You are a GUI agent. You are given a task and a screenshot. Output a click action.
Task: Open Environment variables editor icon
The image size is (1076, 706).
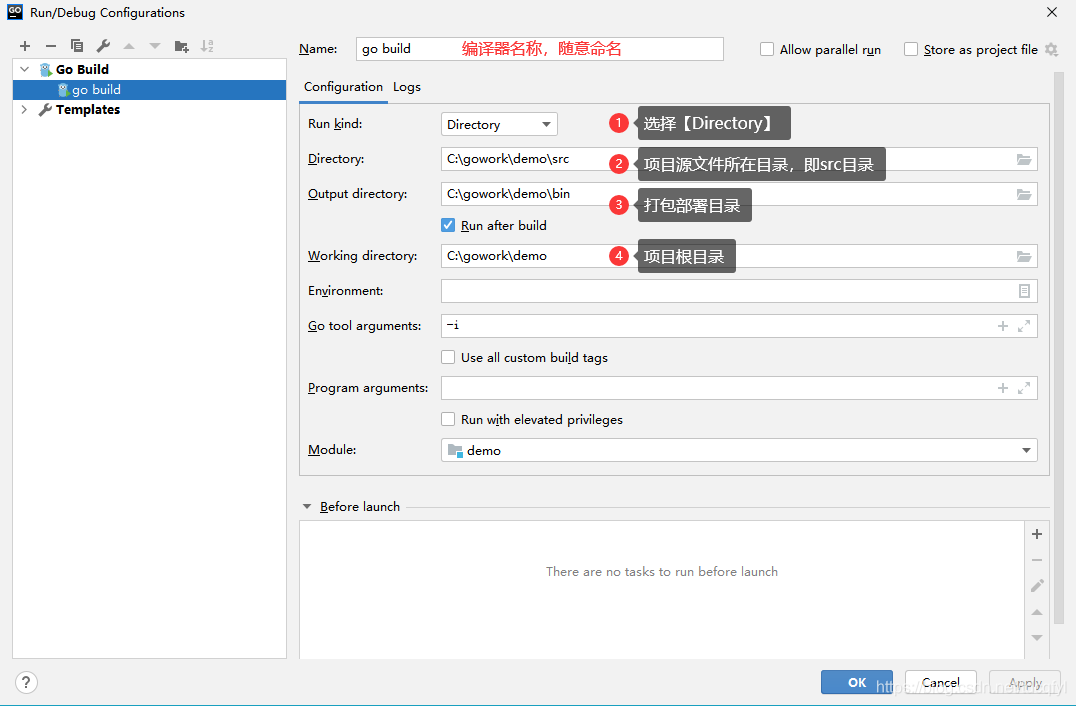[1023, 291]
